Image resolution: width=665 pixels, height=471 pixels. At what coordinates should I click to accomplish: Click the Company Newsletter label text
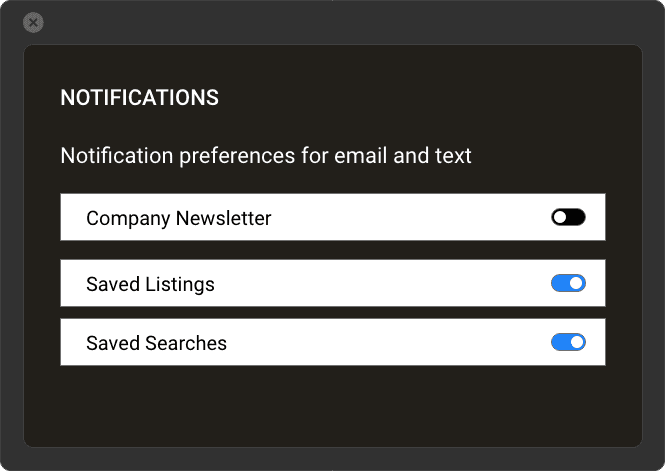click(178, 218)
